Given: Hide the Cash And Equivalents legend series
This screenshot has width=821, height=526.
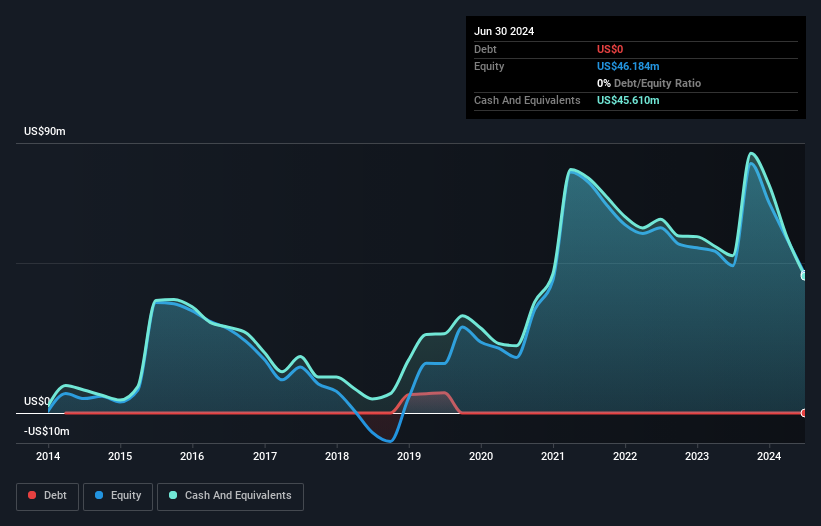Looking at the screenshot, I should point(230,496).
